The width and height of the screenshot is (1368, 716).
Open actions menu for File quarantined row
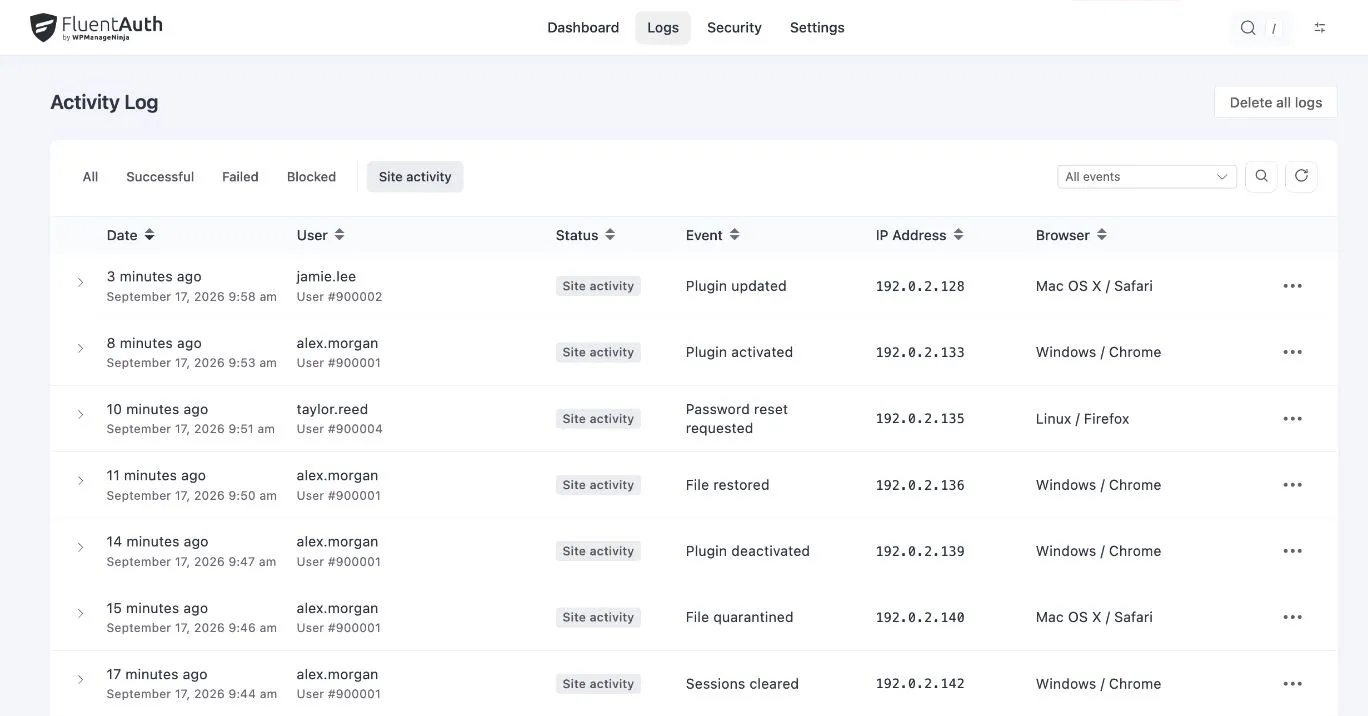(1292, 618)
